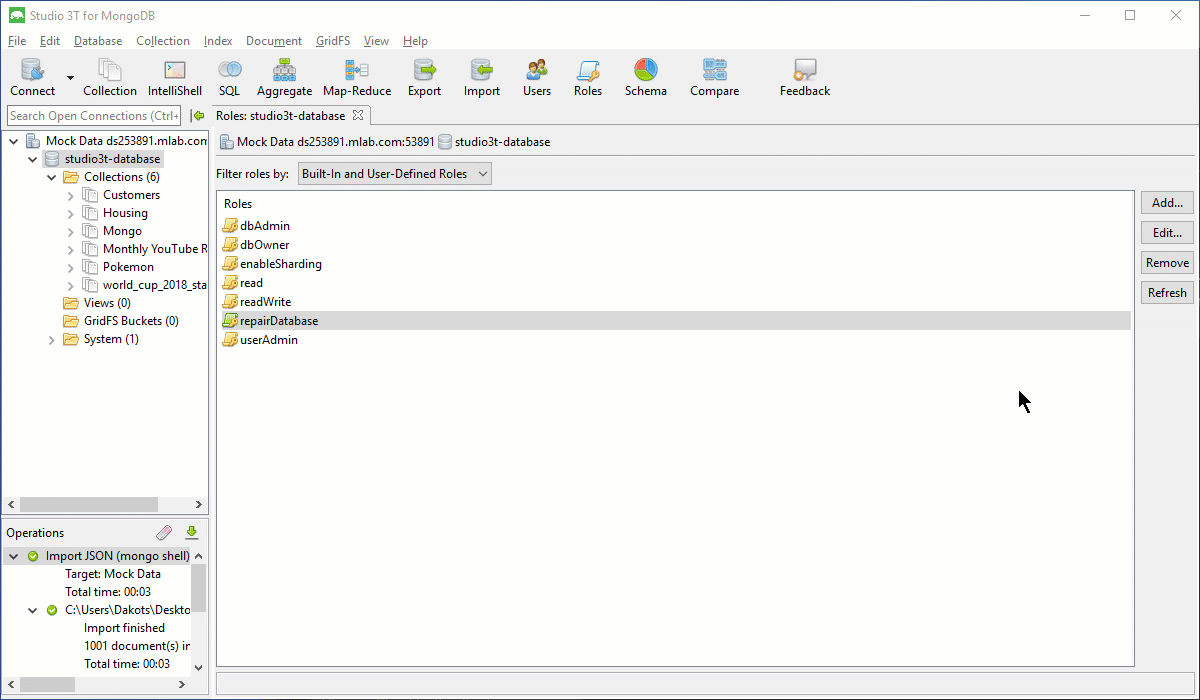Click the Refresh button
This screenshot has width=1200, height=700.
(x=1167, y=293)
